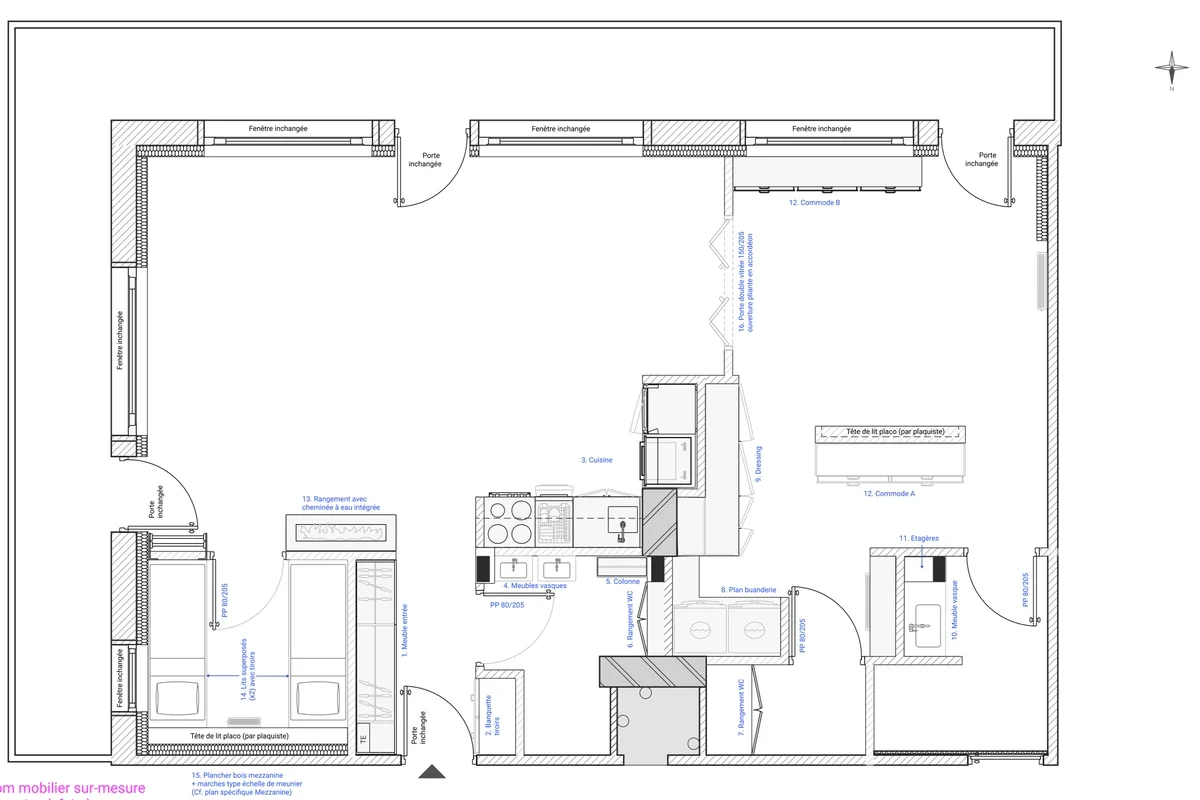Select the "3. Cuisine" annotation
1200x800 pixels.
coord(597,460)
